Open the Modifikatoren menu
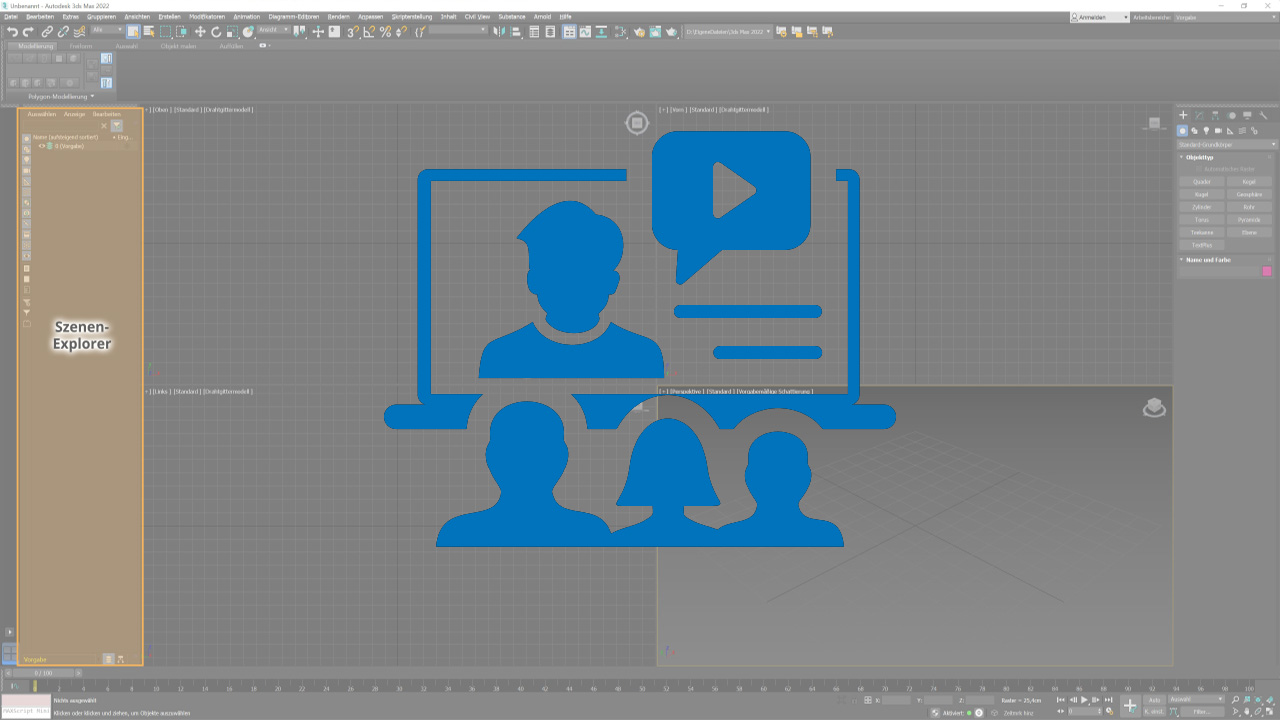The width and height of the screenshot is (1280, 720). (x=207, y=17)
